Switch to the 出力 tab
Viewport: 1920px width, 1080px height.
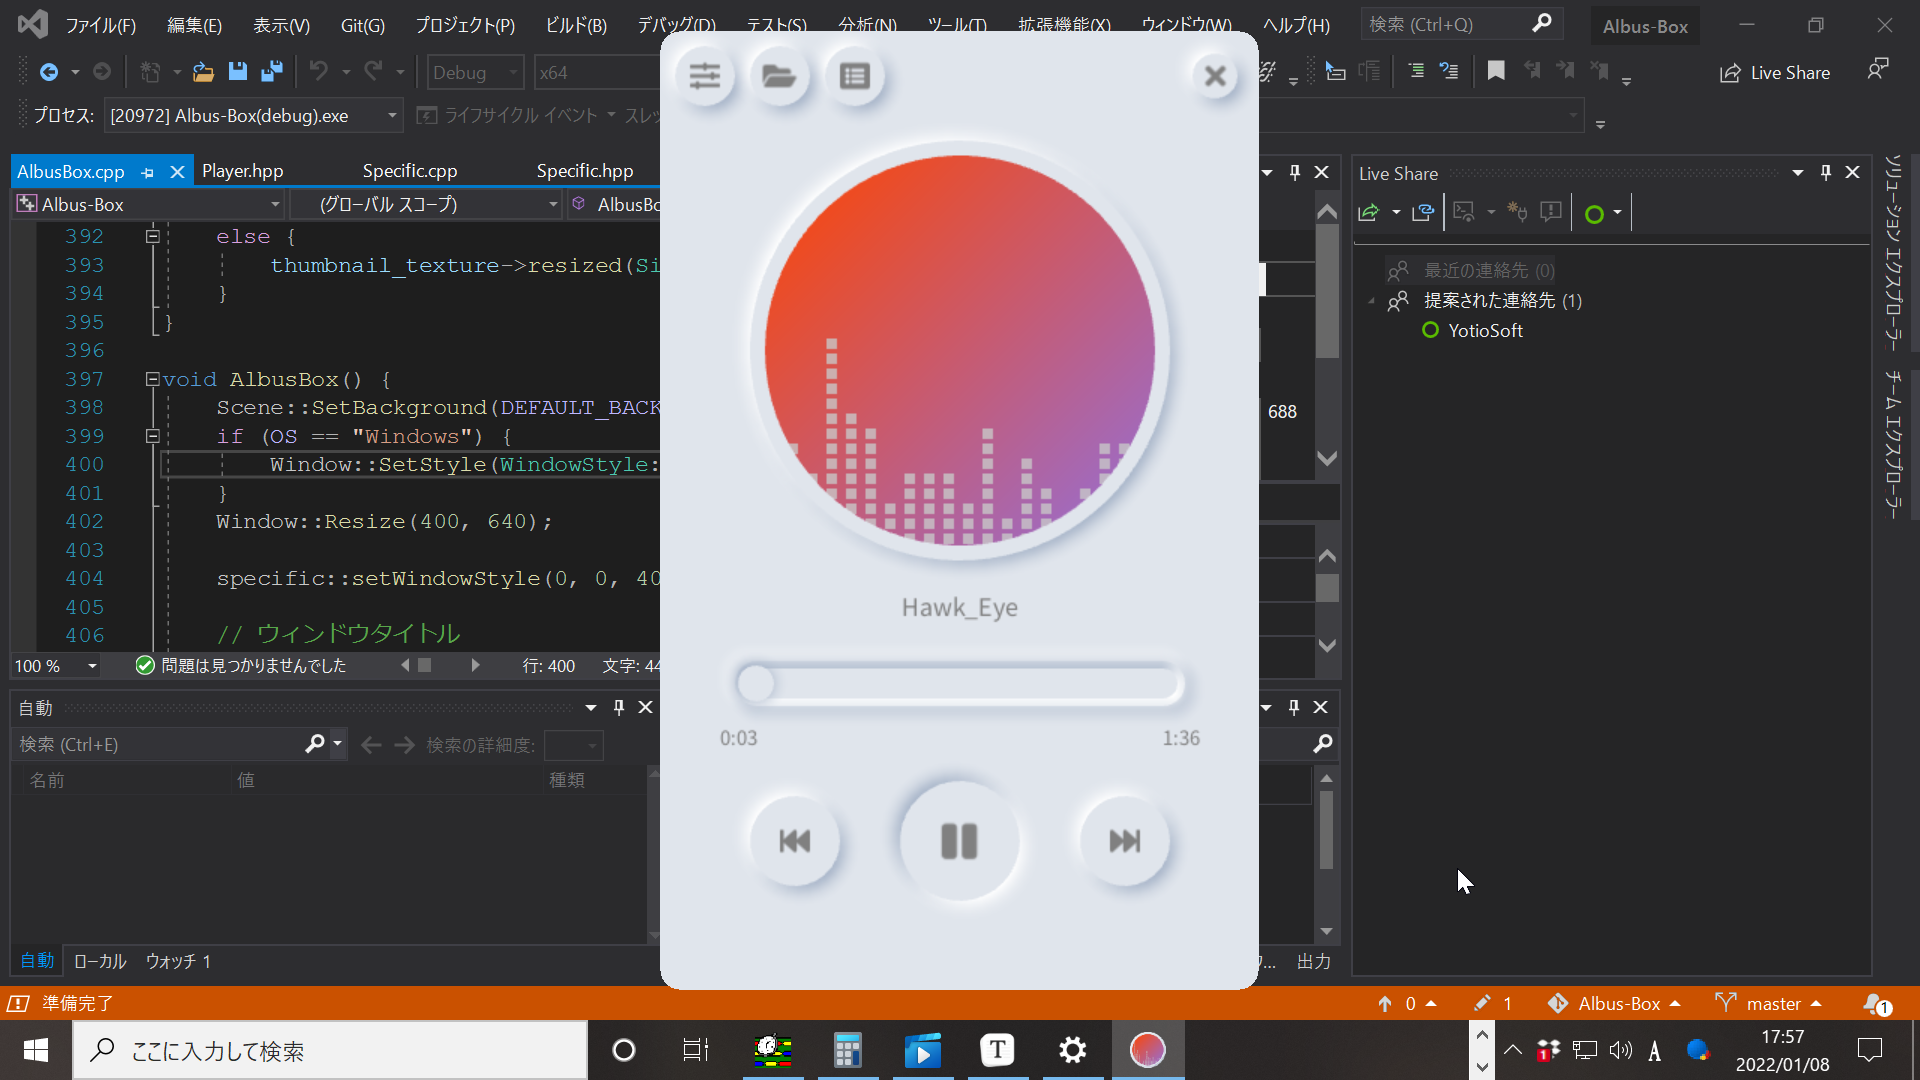tap(1313, 961)
